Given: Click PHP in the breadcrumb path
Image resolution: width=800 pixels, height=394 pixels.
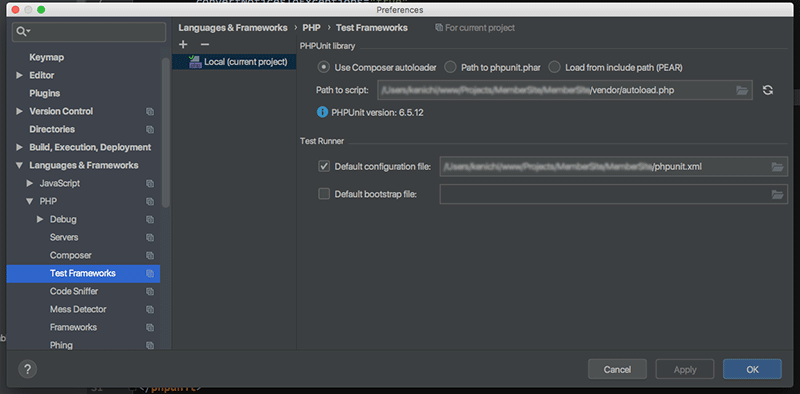Looking at the screenshot, I should (311, 28).
